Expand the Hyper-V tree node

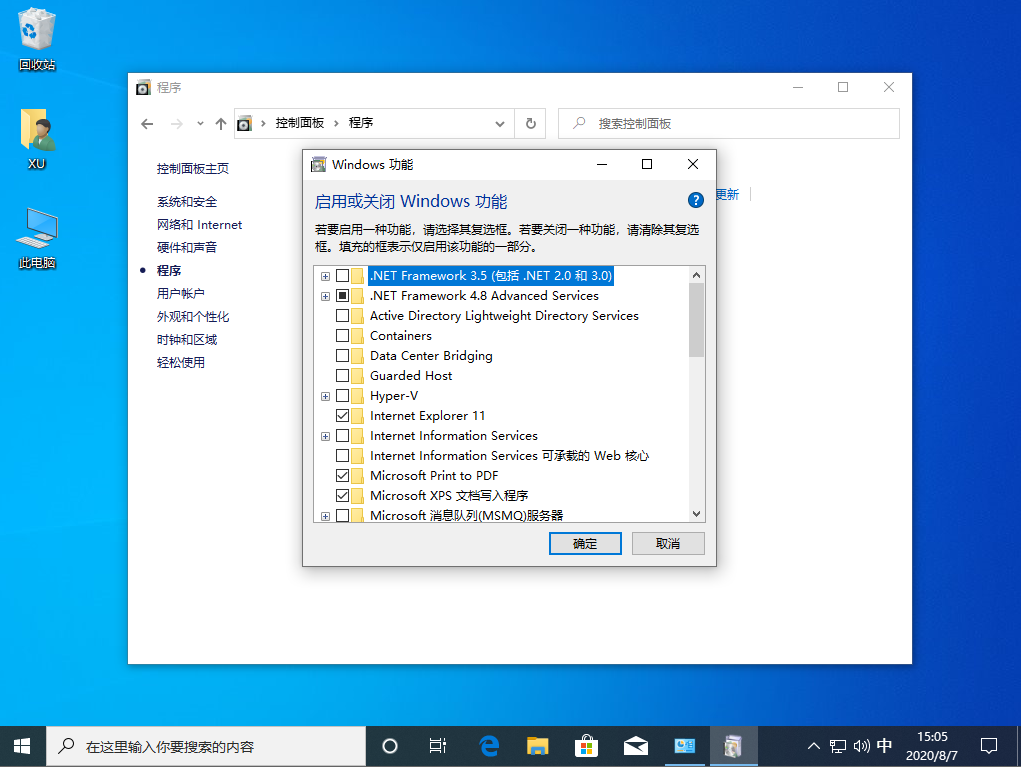point(326,396)
